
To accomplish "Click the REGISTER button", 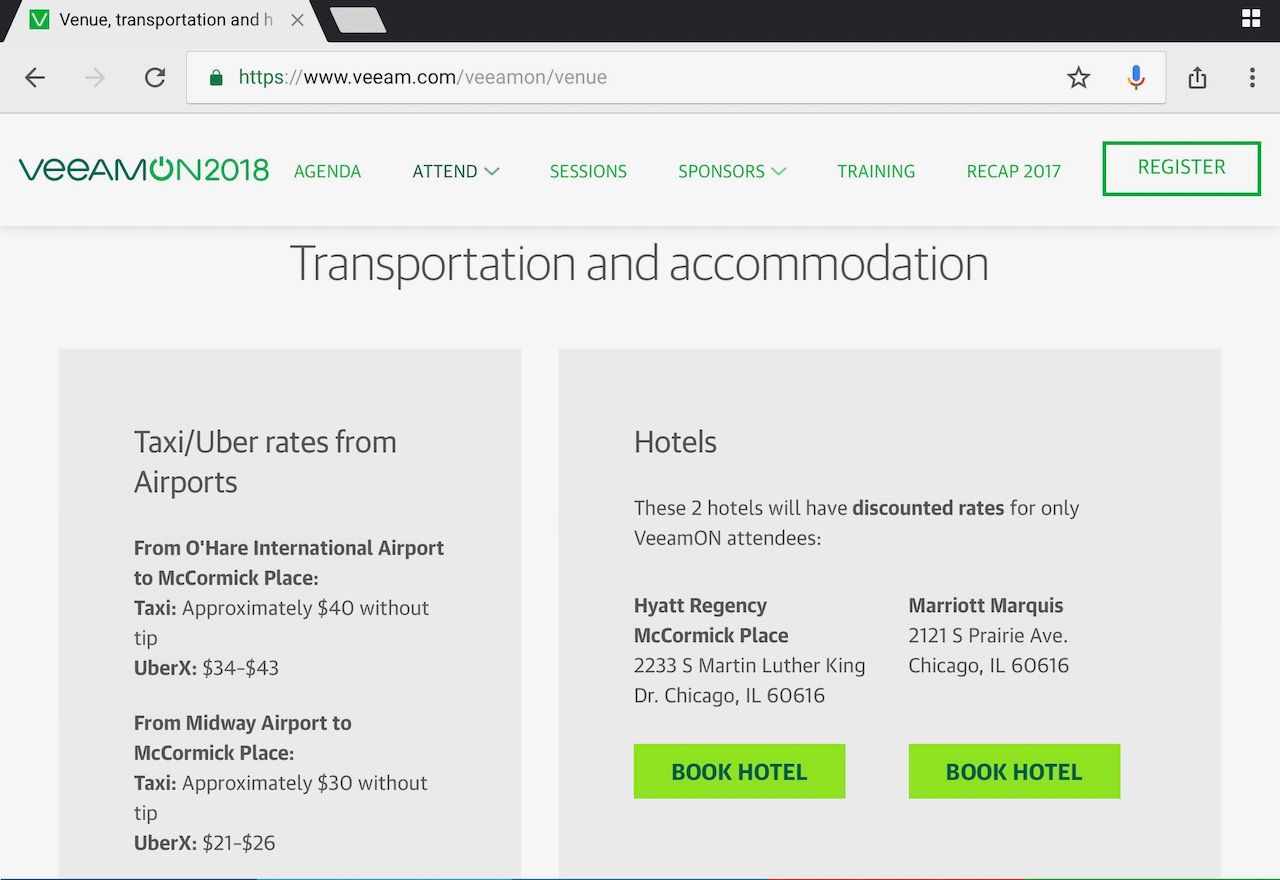I will 1181,168.
